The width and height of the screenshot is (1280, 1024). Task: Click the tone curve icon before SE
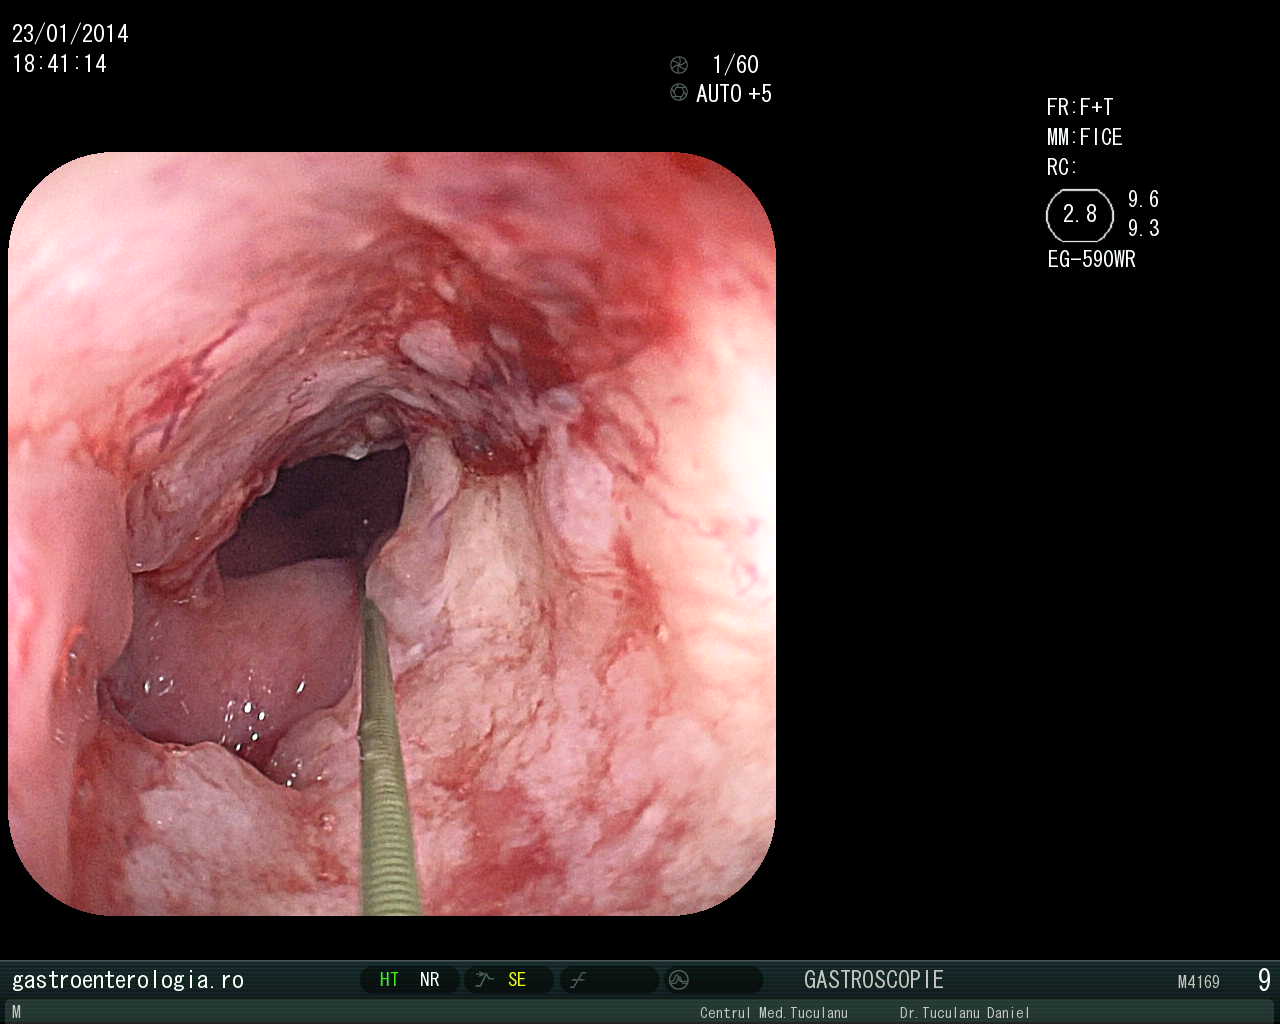coord(485,980)
